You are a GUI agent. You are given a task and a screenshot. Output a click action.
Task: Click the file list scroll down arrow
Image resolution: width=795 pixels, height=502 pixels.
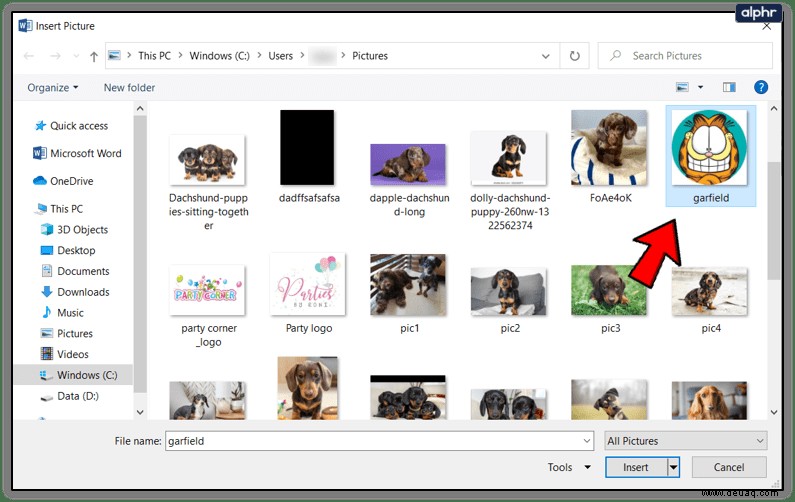click(x=774, y=412)
